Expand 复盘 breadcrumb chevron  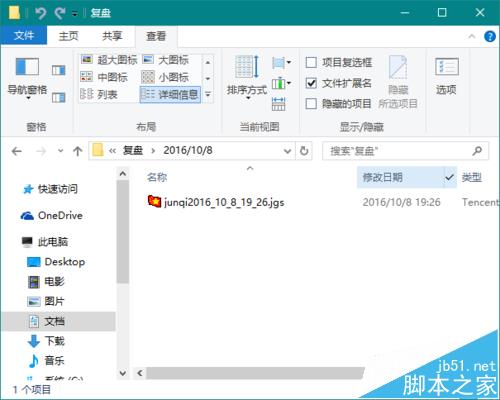click(x=153, y=151)
